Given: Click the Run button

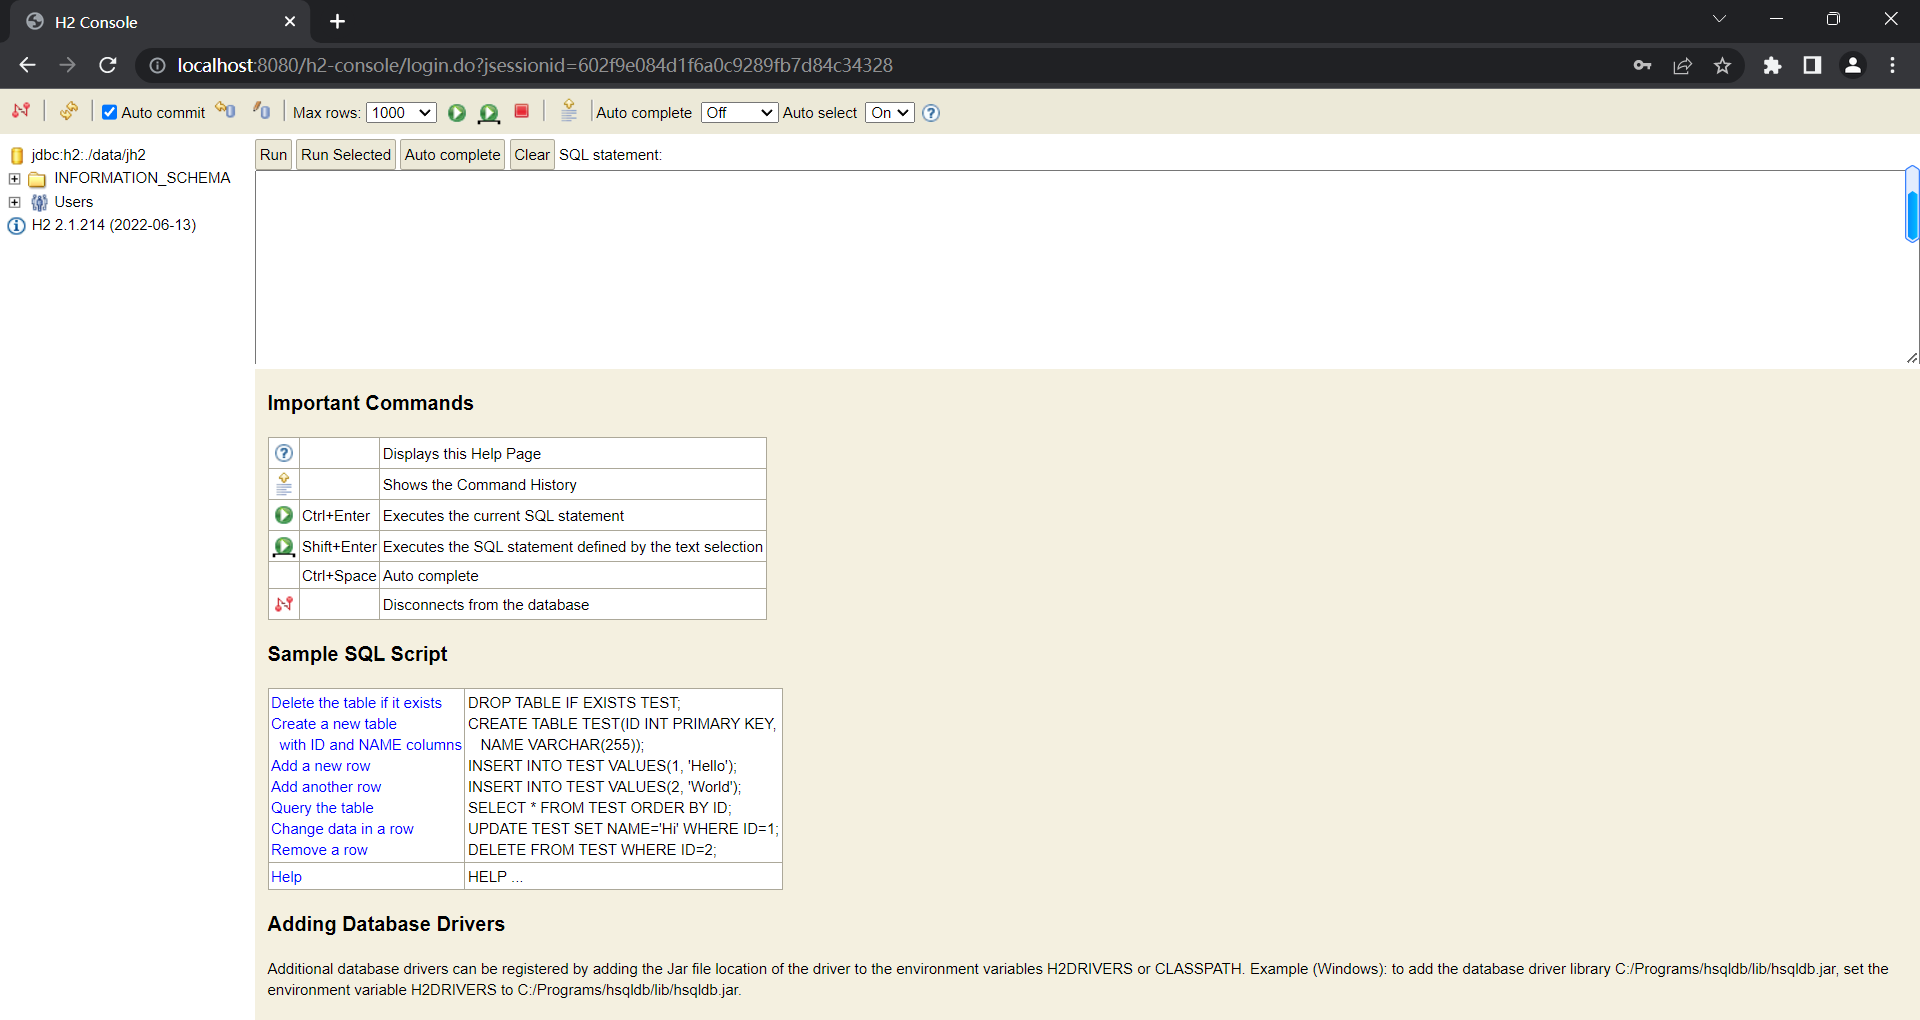Looking at the screenshot, I should tap(273, 154).
